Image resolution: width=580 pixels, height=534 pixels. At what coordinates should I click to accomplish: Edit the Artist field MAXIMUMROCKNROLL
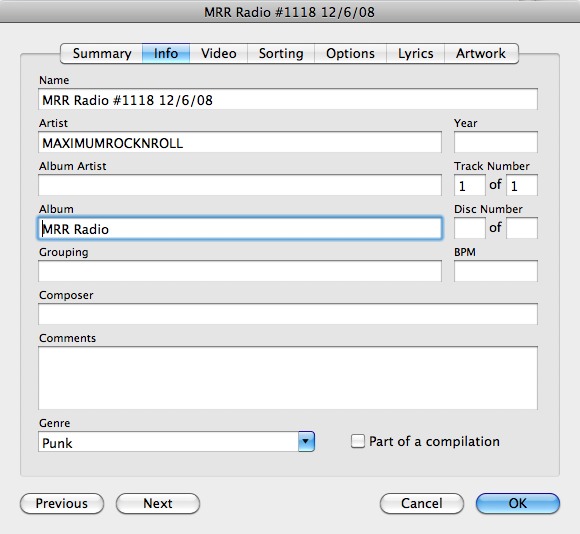coord(240,142)
